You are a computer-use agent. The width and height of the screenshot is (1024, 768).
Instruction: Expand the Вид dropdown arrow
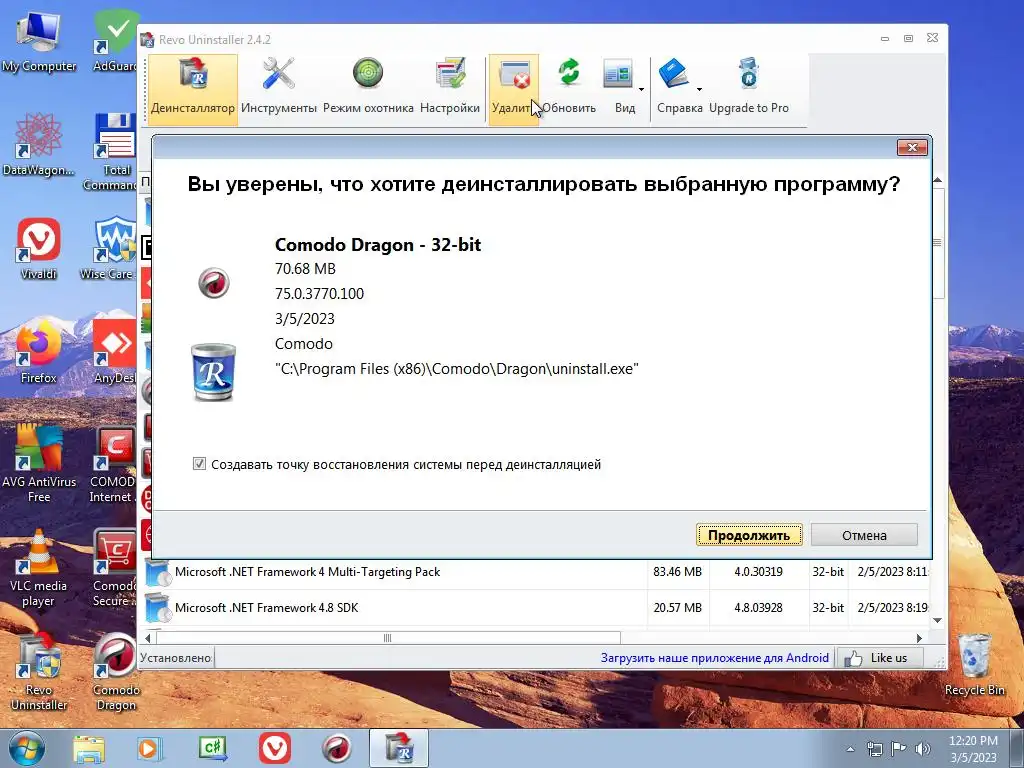641,89
